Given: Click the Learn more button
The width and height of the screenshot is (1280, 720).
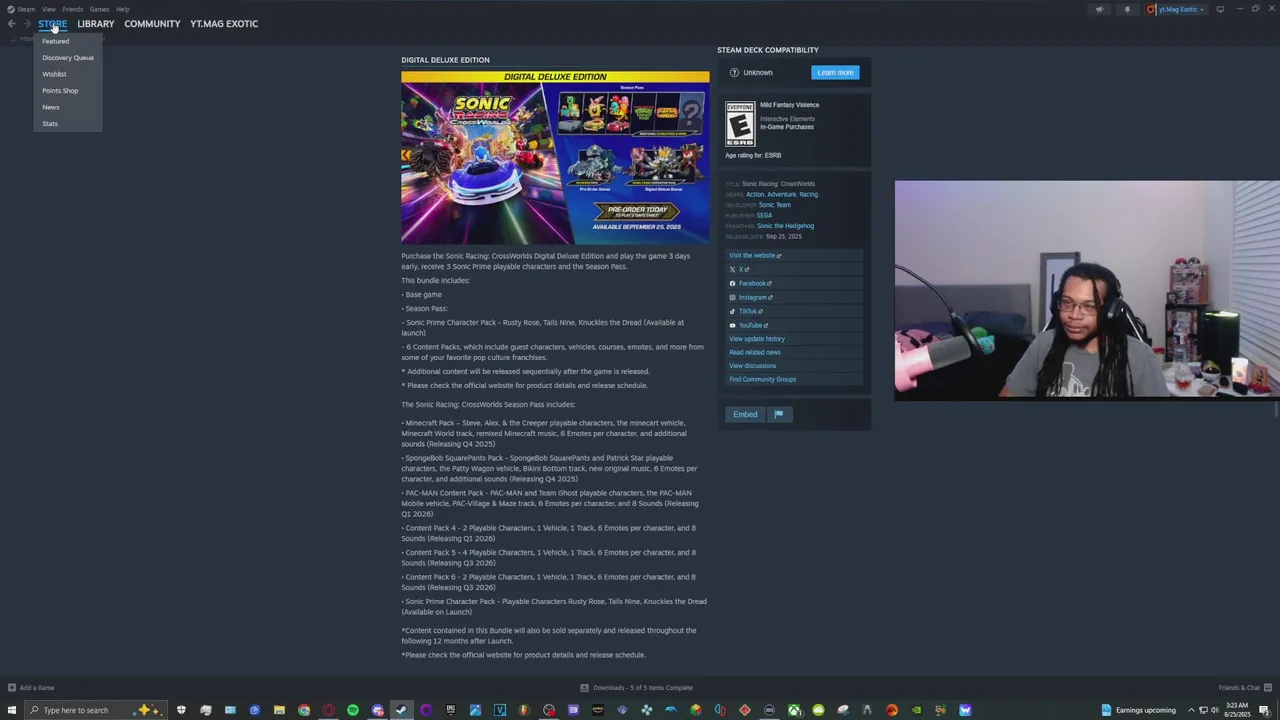Looking at the screenshot, I should click(x=835, y=72).
